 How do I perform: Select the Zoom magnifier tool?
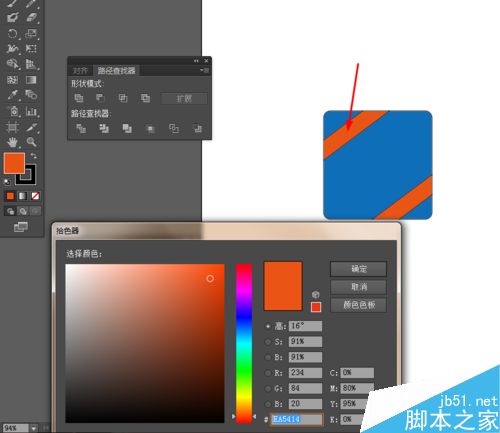pyautogui.click(x=31, y=142)
